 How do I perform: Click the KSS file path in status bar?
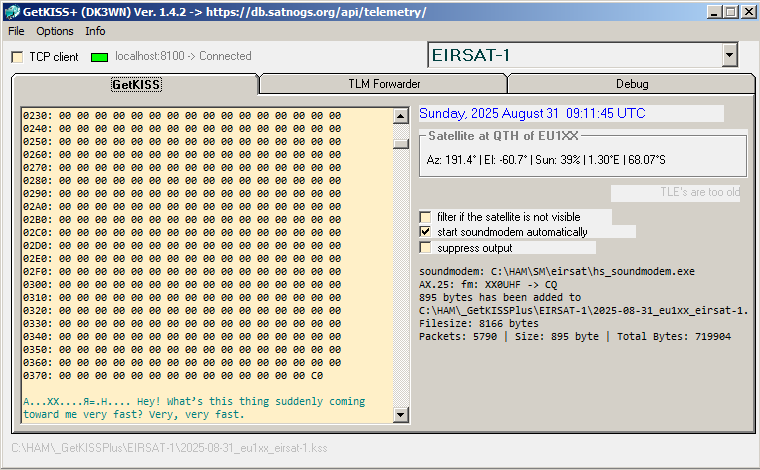click(169, 449)
